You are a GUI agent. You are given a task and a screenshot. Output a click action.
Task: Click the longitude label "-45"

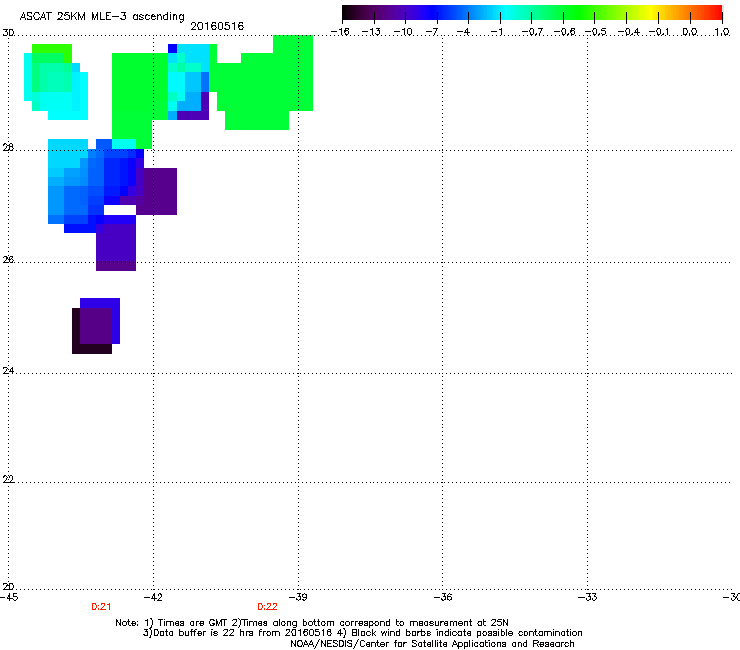[x=9, y=597]
